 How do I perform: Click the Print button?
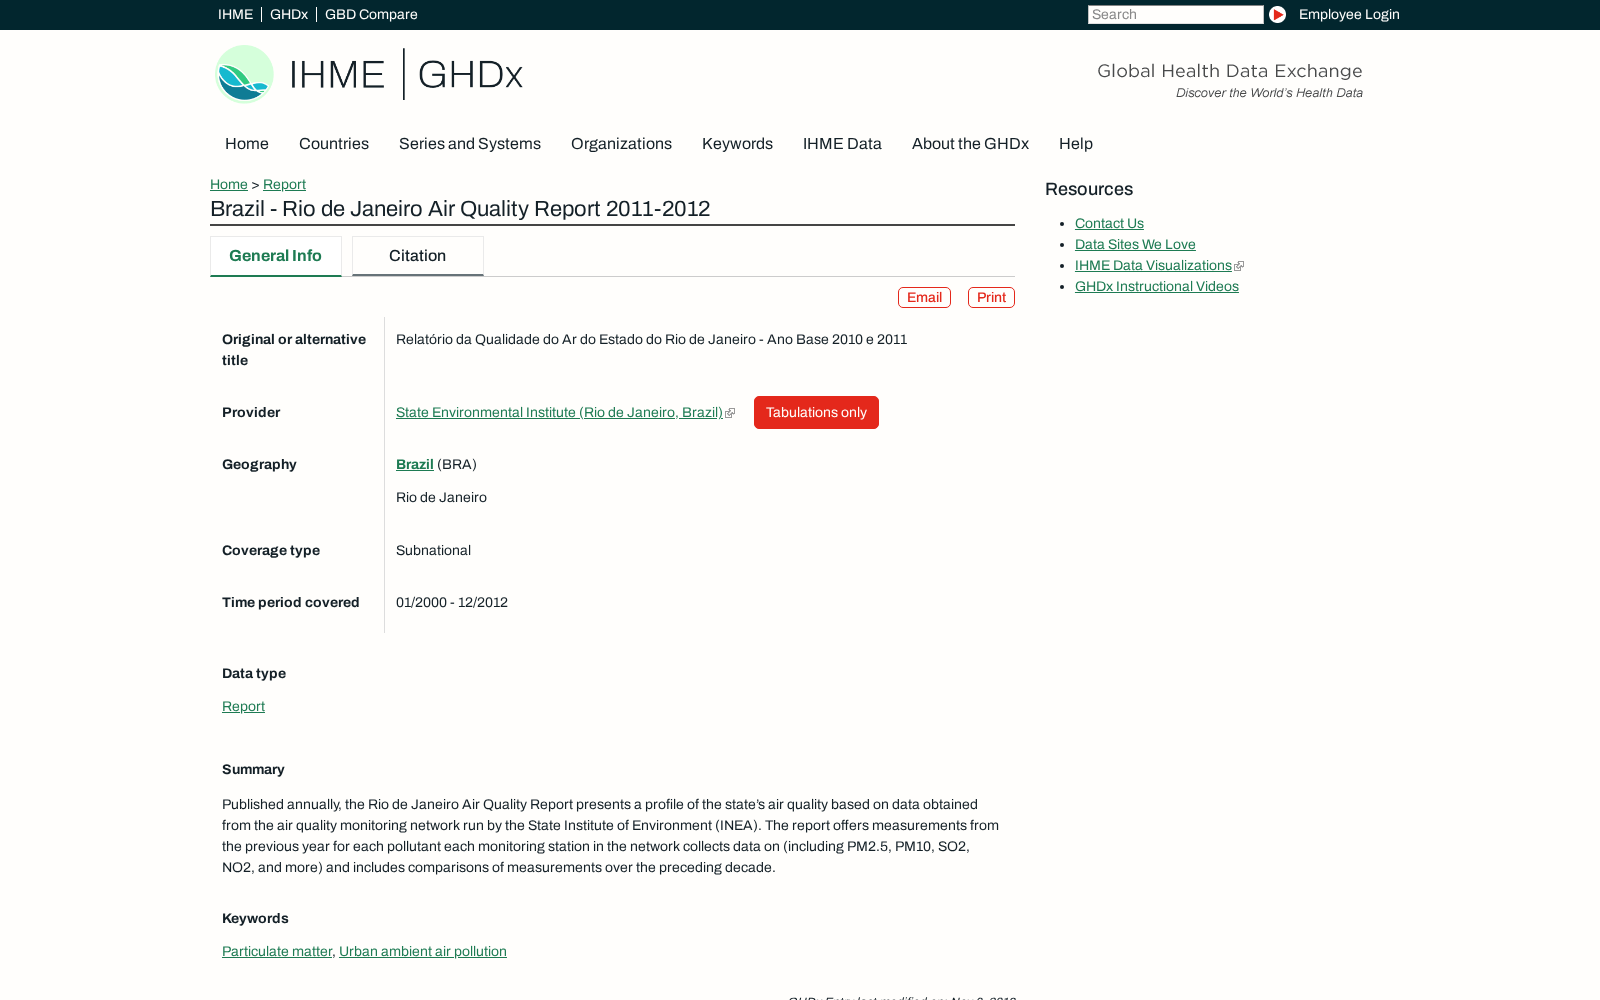click(x=991, y=297)
